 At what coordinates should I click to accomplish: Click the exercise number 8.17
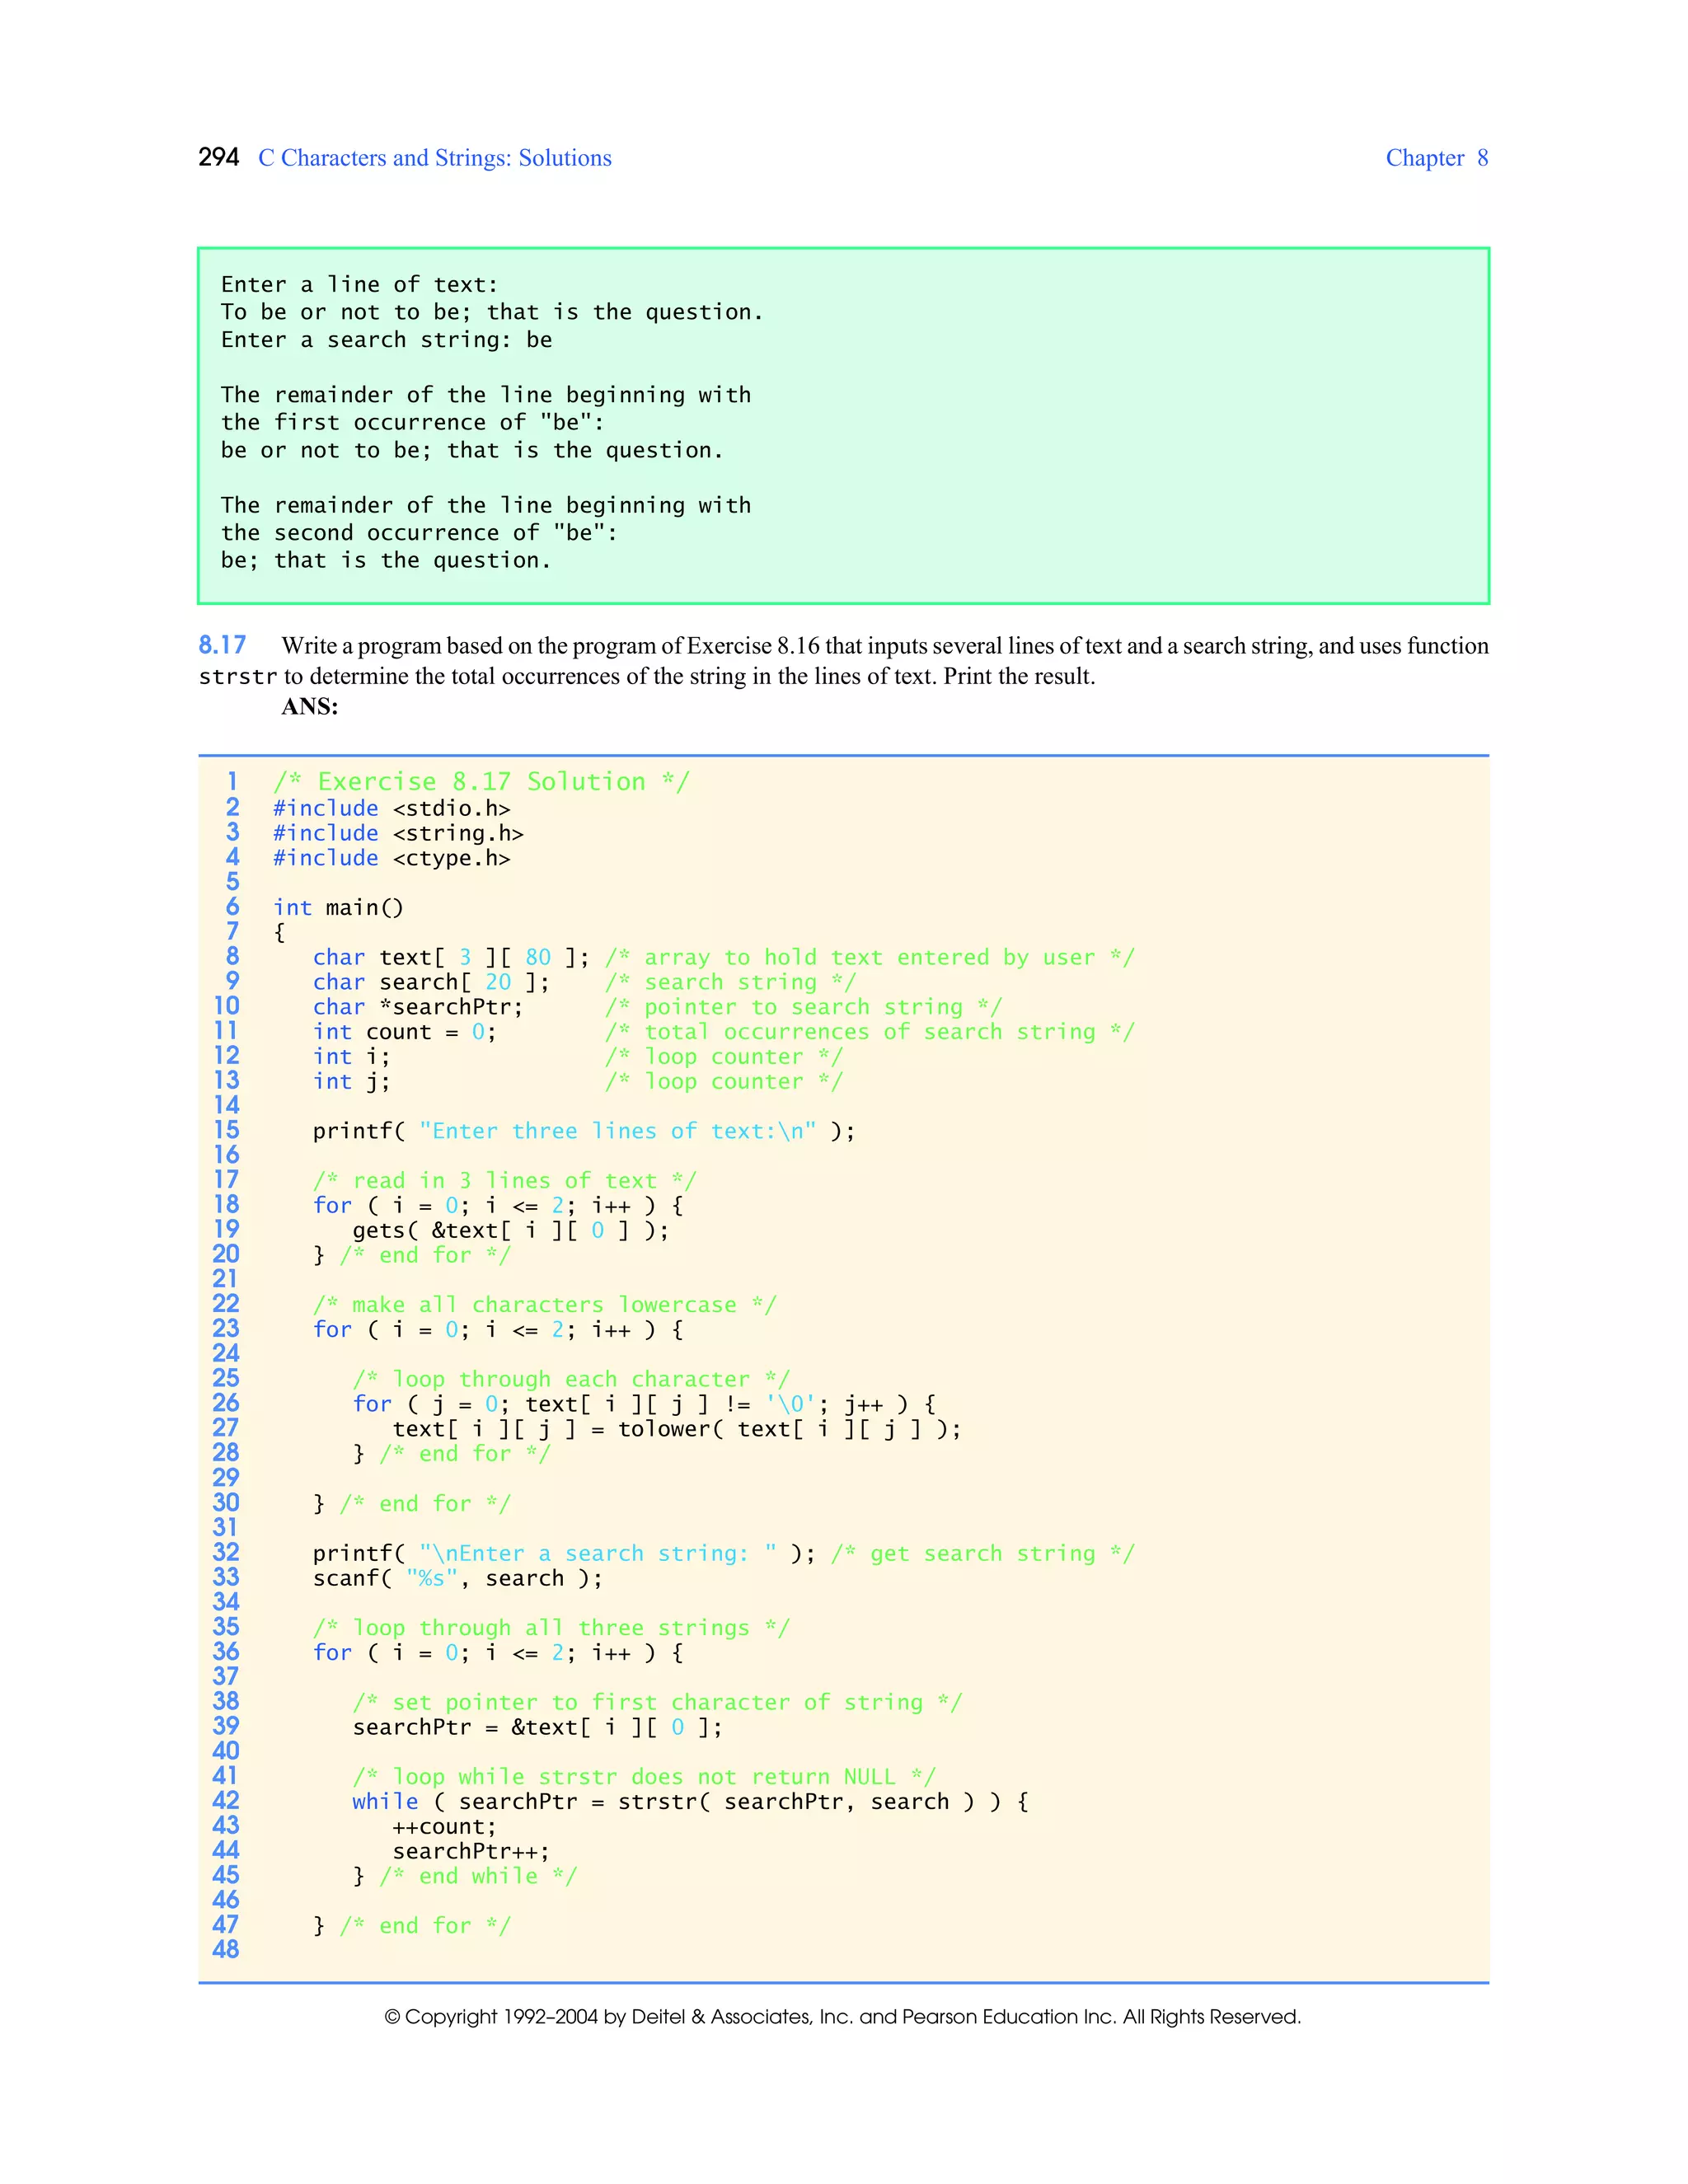pos(222,645)
